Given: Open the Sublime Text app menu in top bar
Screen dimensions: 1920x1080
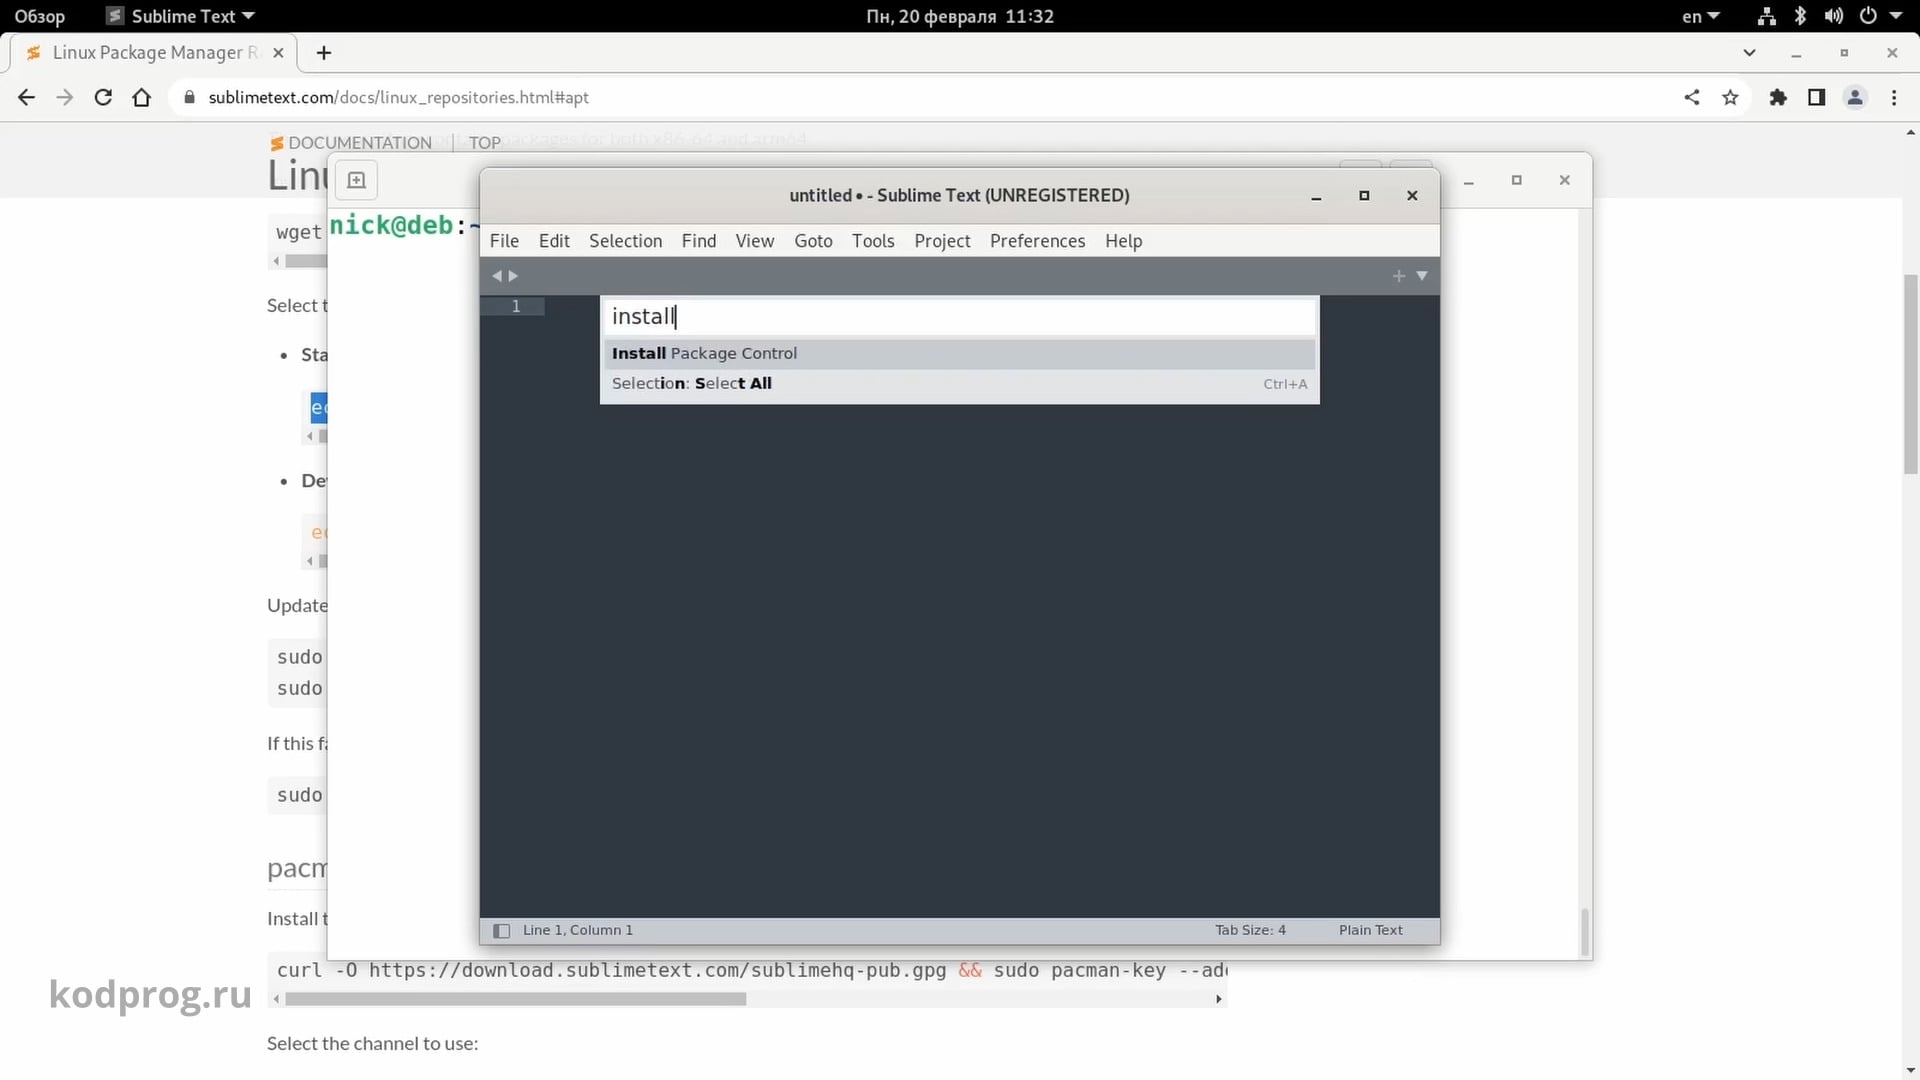Looking at the screenshot, I should 181,16.
